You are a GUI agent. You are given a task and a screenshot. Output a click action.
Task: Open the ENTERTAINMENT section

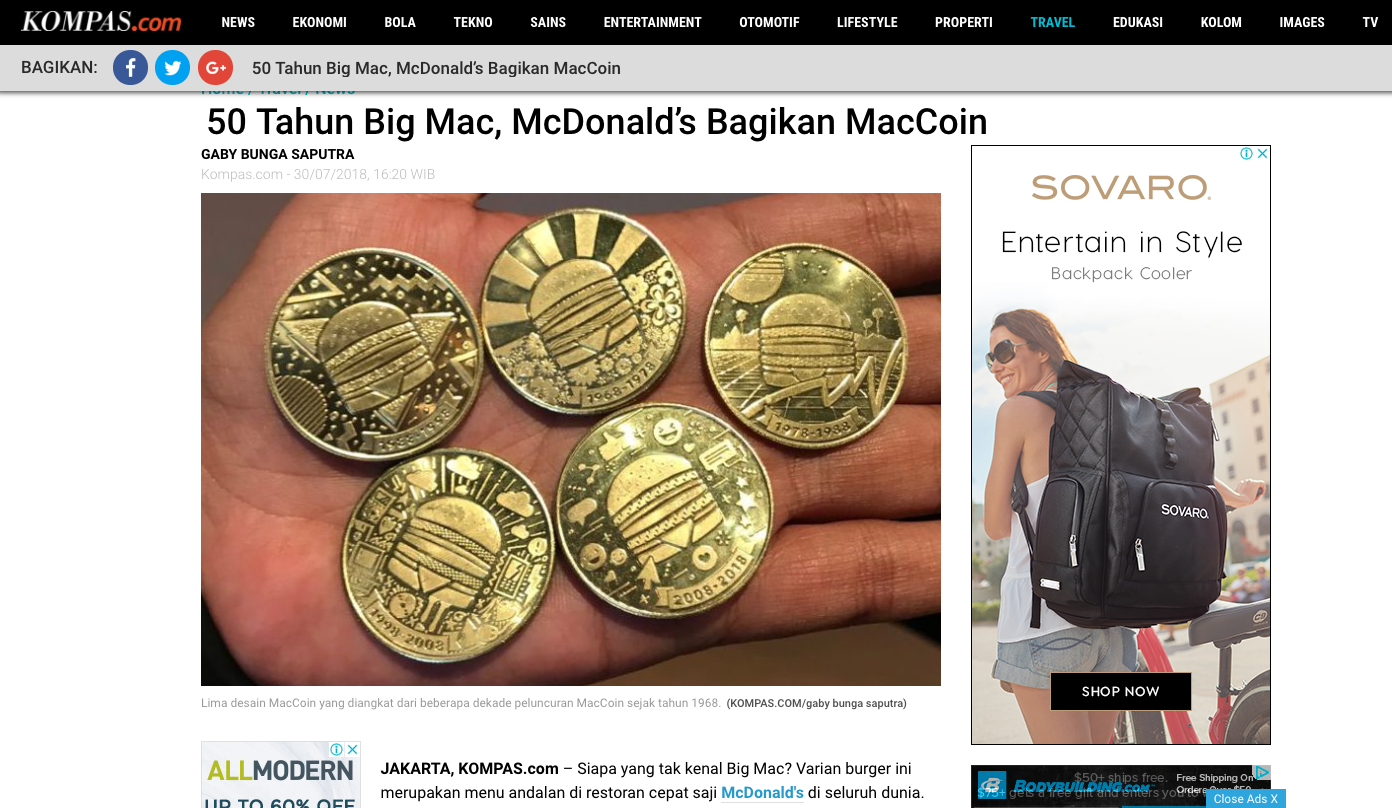[x=653, y=22]
